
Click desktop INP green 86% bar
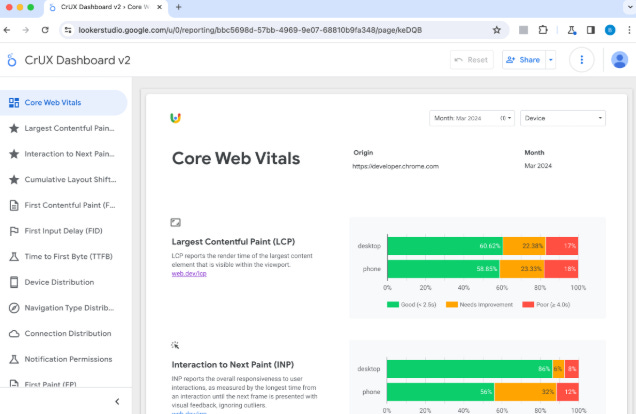pos(470,369)
